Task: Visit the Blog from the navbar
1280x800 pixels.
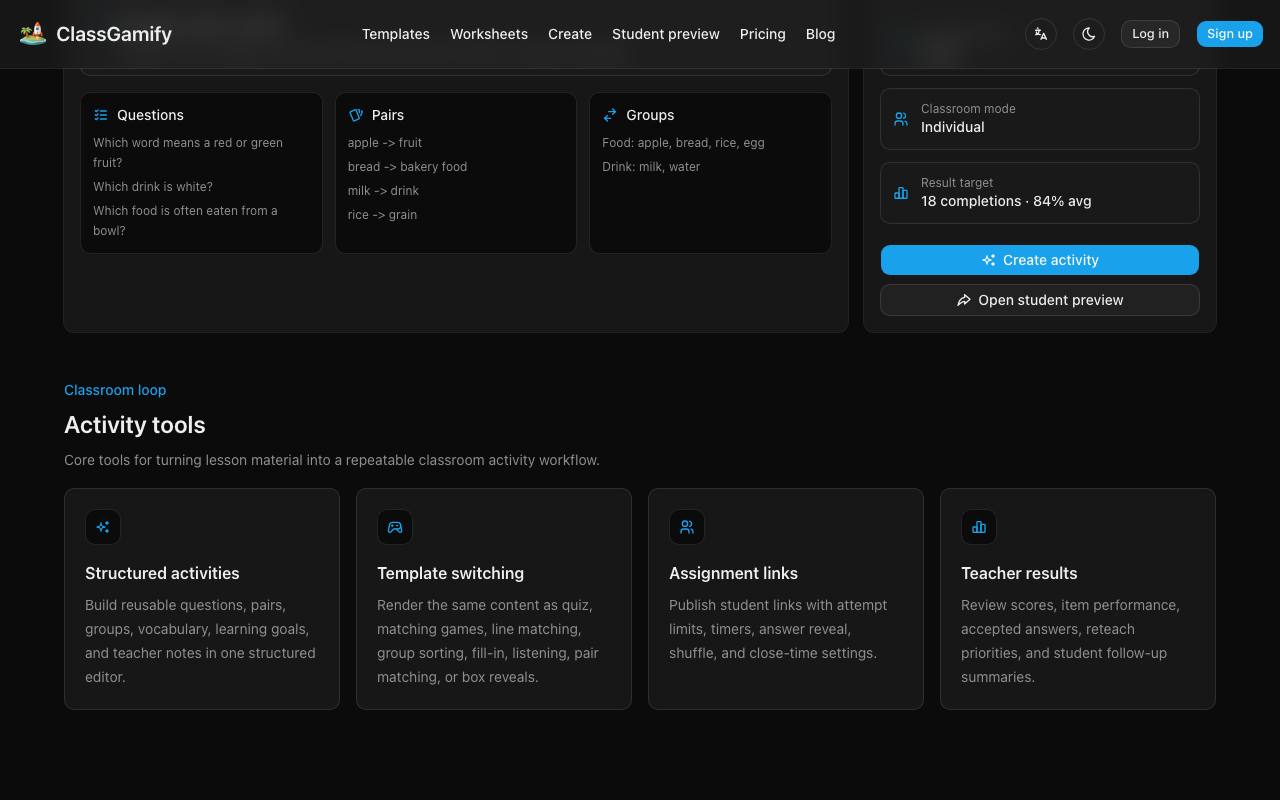Action: (x=820, y=34)
